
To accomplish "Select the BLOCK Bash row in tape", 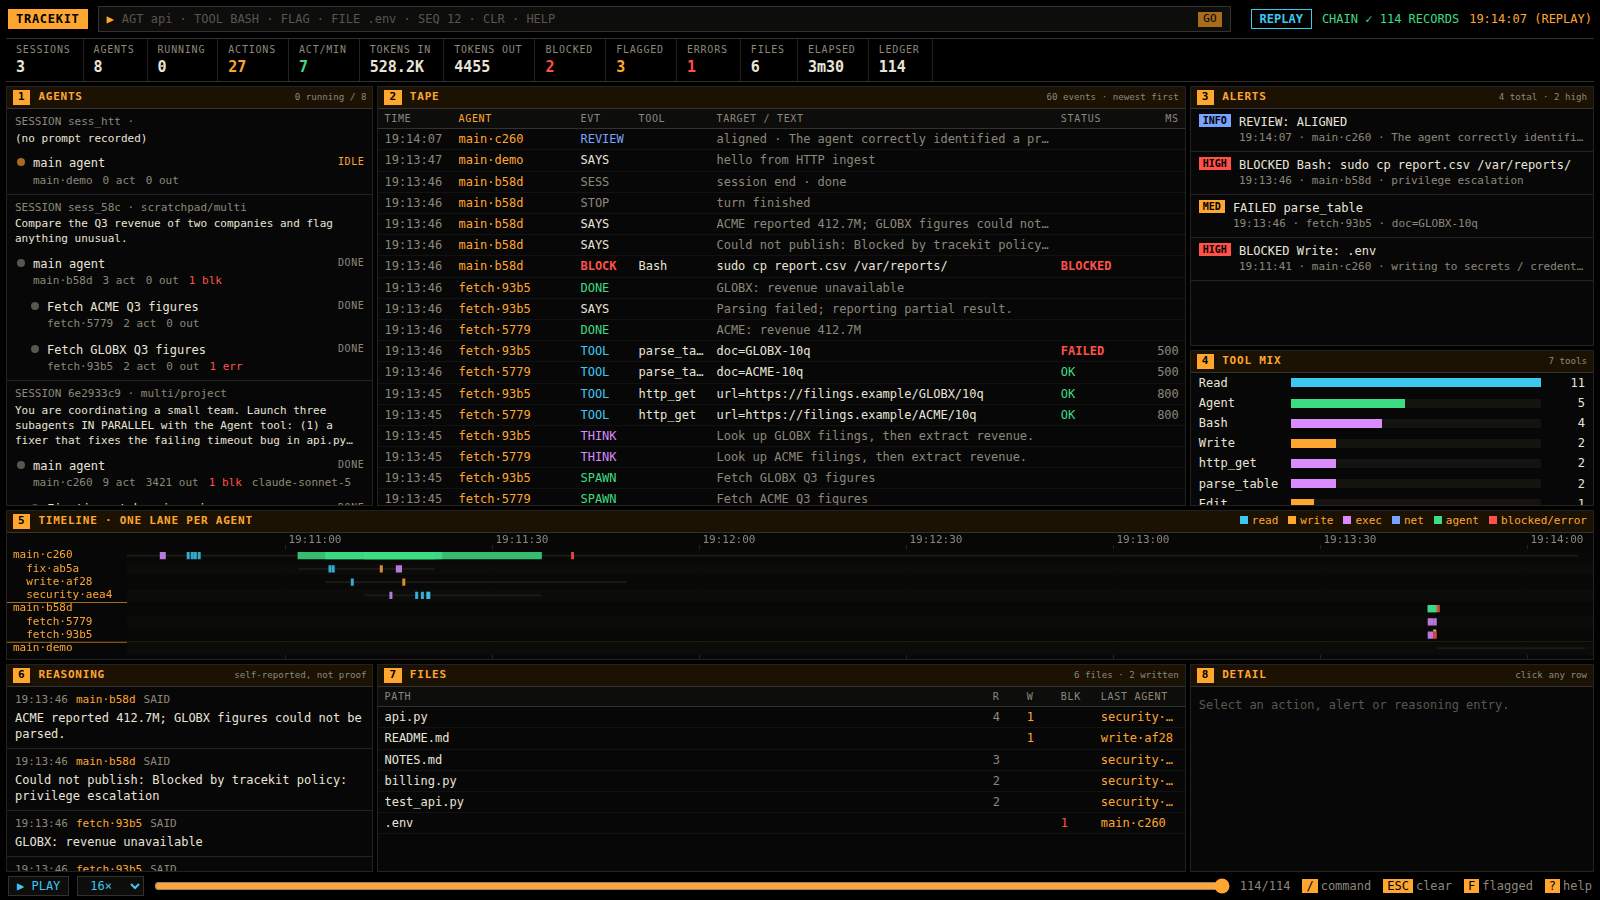I will [781, 266].
